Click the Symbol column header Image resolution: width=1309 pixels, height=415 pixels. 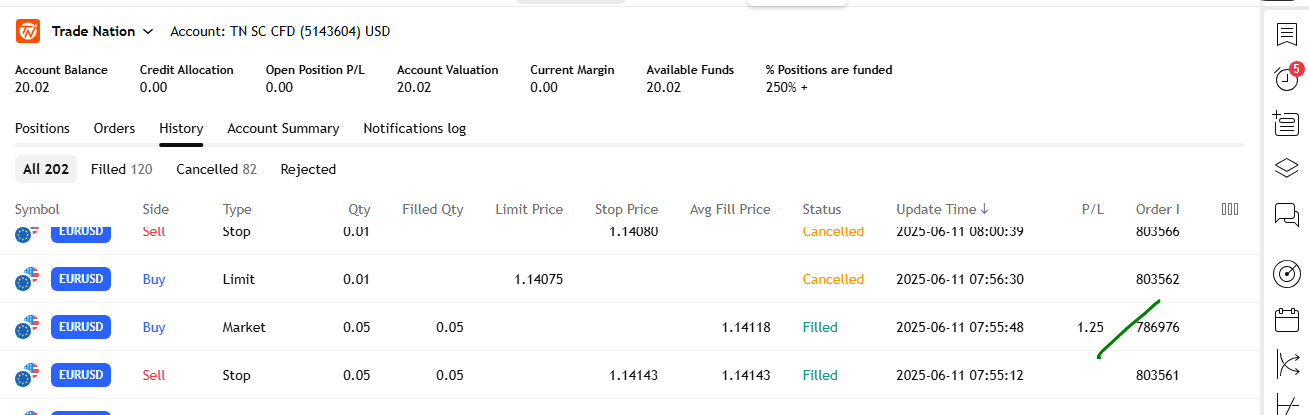point(37,209)
